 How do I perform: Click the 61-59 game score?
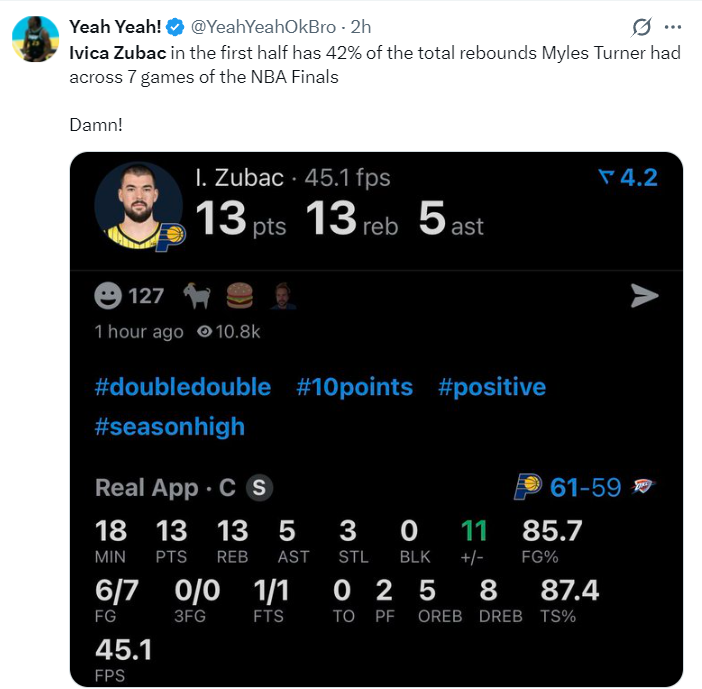[586, 487]
